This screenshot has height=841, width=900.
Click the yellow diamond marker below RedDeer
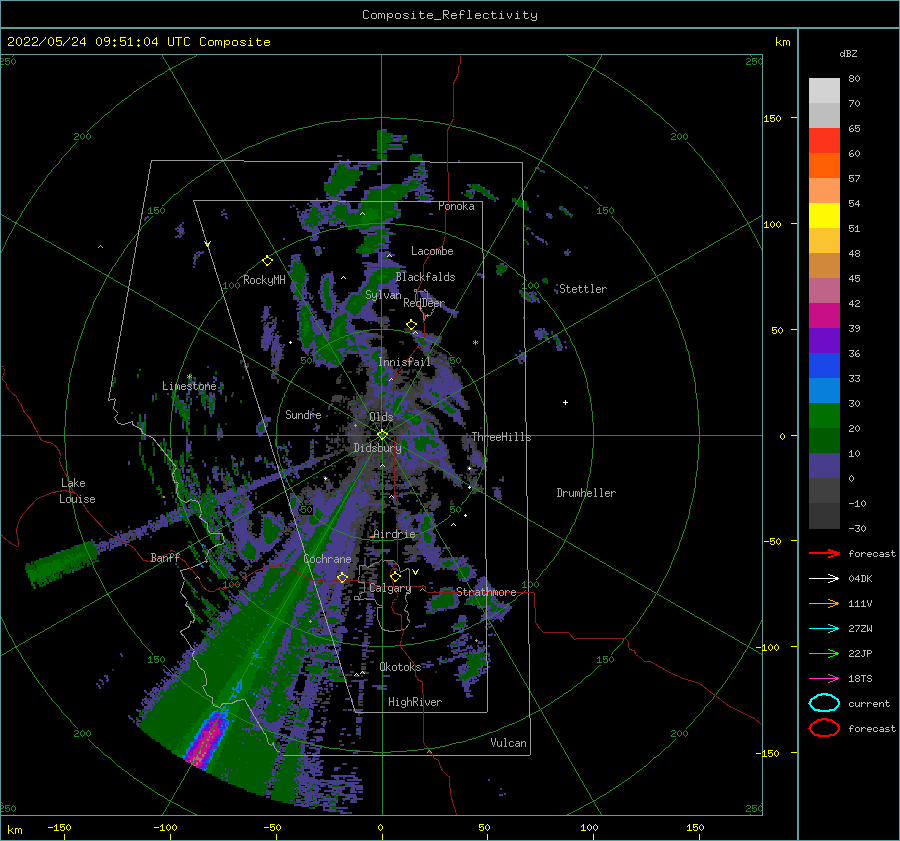click(x=412, y=325)
